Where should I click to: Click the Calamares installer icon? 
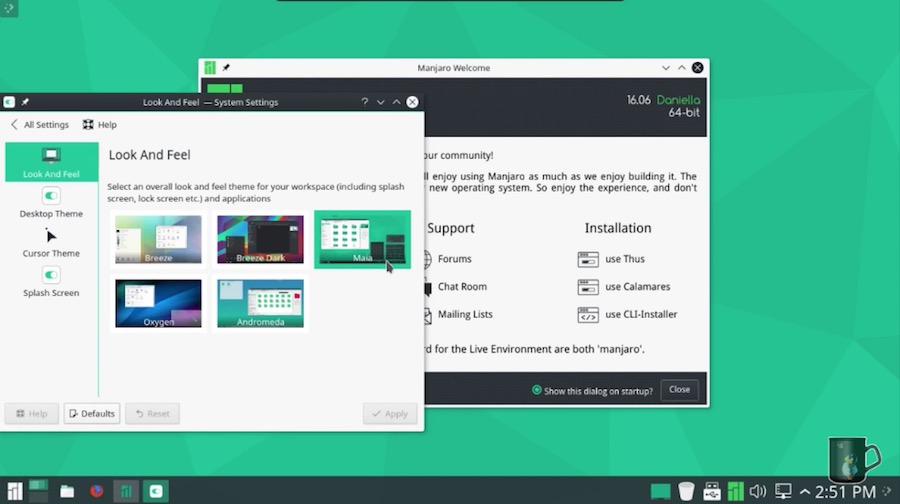click(x=588, y=287)
